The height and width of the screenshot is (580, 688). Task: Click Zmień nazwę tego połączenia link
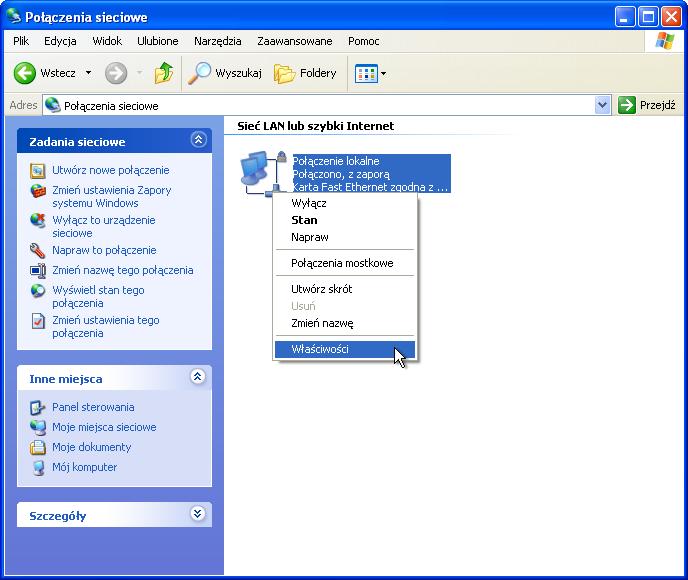point(122,270)
